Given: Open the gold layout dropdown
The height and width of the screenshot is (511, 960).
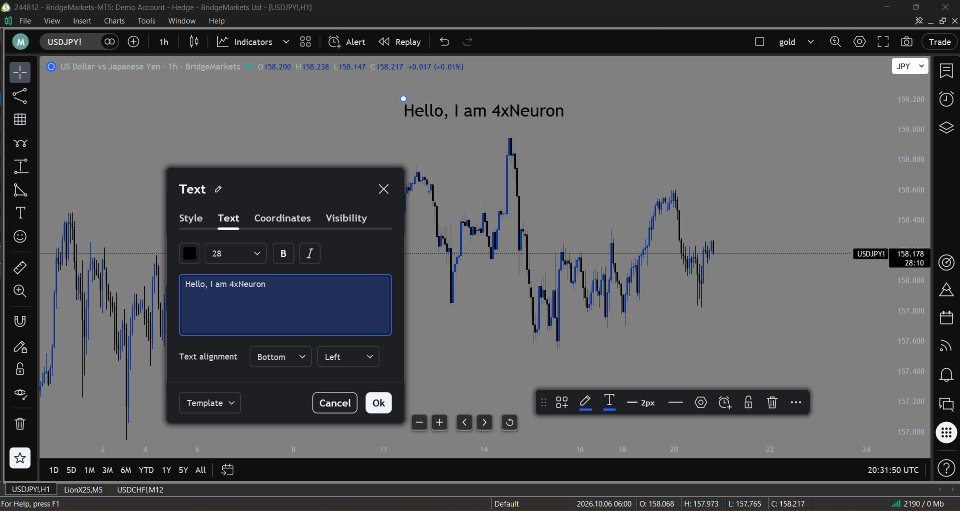Looking at the screenshot, I should coord(796,42).
